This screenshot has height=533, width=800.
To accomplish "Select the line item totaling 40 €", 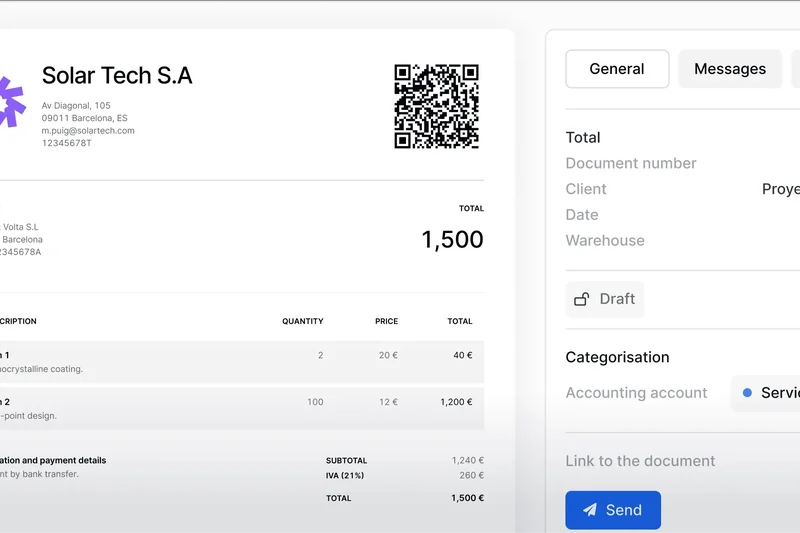I will [240, 361].
